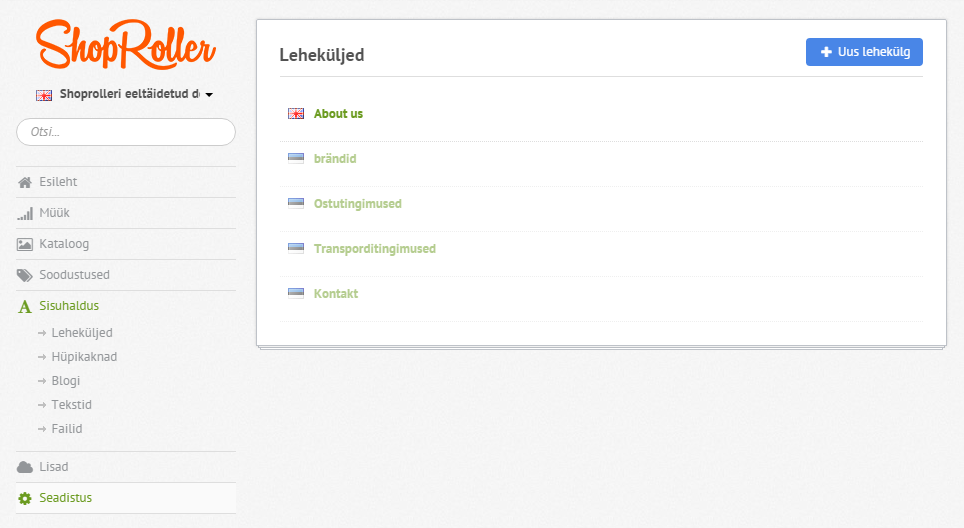Image resolution: width=964 pixels, height=528 pixels.
Task: Open the Transporditingimused page link
Action: click(x=374, y=248)
